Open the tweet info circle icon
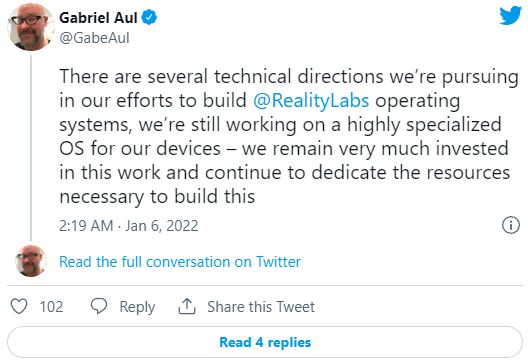The image size is (528, 360). point(511,225)
